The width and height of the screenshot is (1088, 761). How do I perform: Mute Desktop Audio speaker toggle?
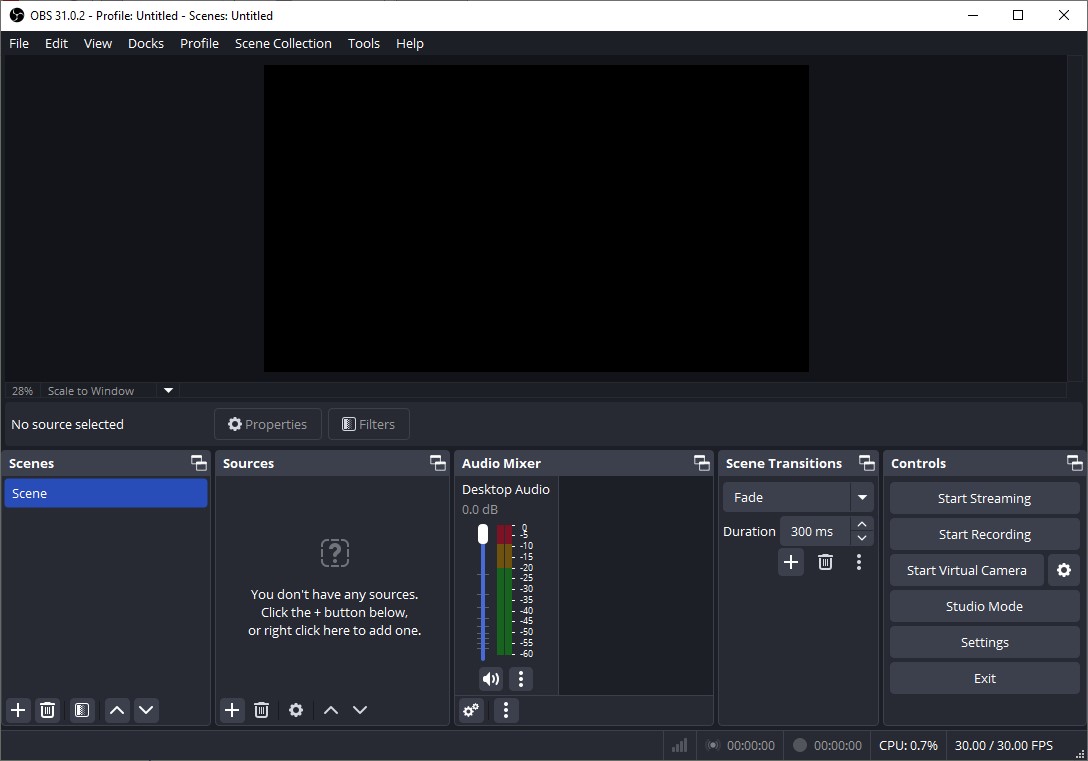point(491,678)
